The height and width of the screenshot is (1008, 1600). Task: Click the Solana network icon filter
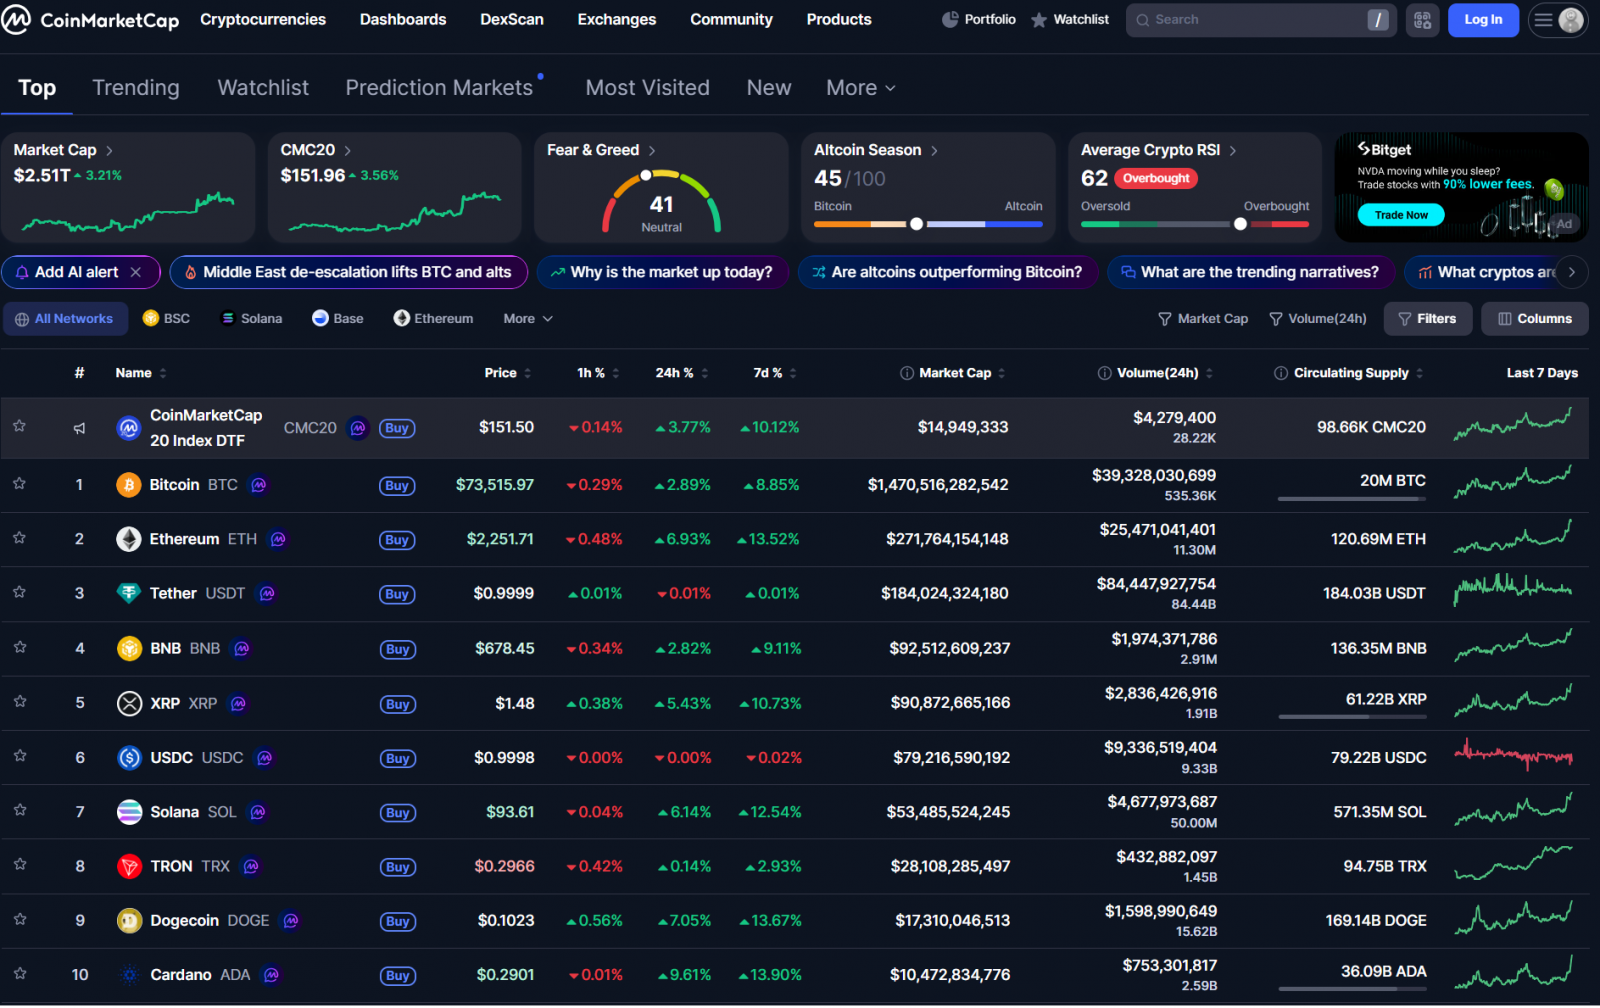coord(228,318)
